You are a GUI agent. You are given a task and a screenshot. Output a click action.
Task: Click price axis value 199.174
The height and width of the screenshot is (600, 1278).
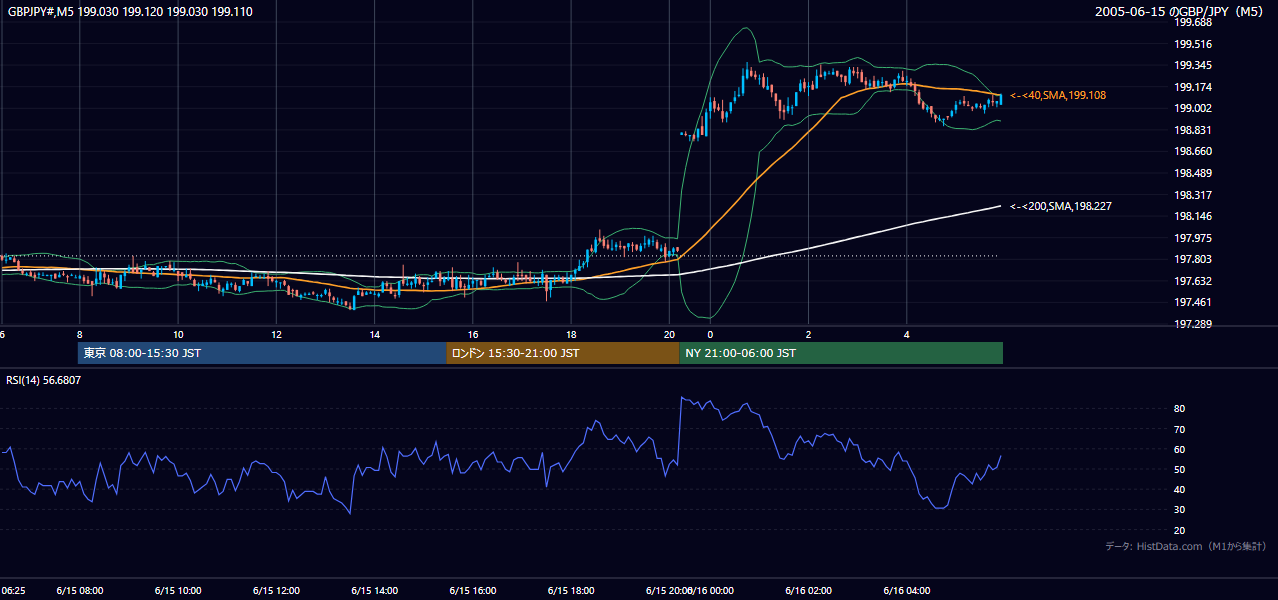(x=1192, y=87)
